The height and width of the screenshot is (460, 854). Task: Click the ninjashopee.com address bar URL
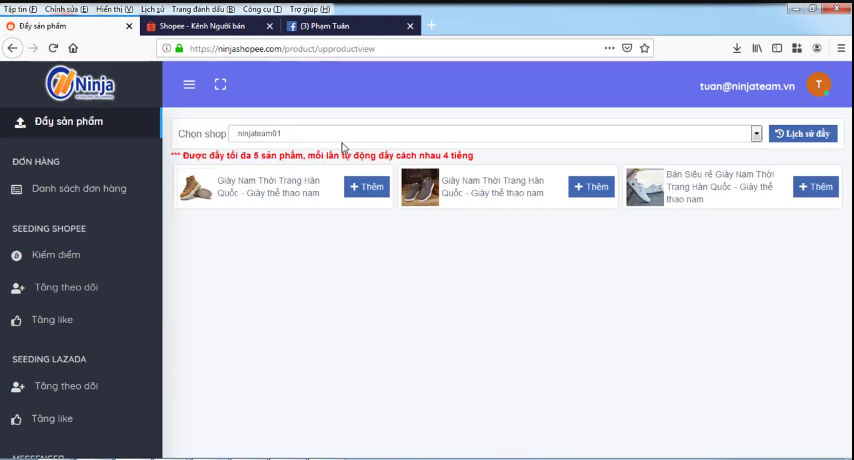point(282,48)
